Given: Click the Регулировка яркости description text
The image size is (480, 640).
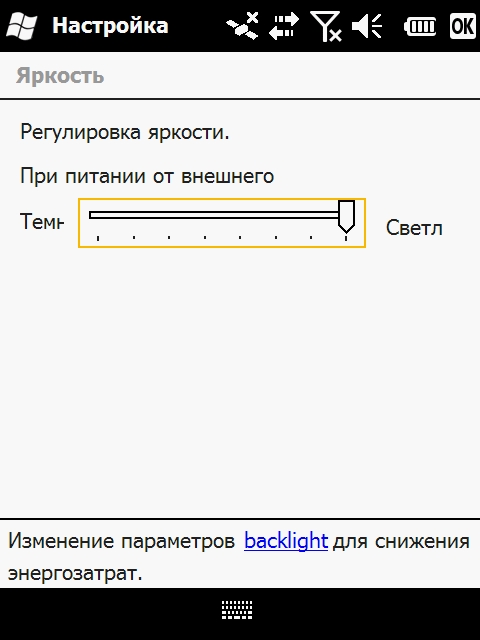Looking at the screenshot, I should (125, 132).
